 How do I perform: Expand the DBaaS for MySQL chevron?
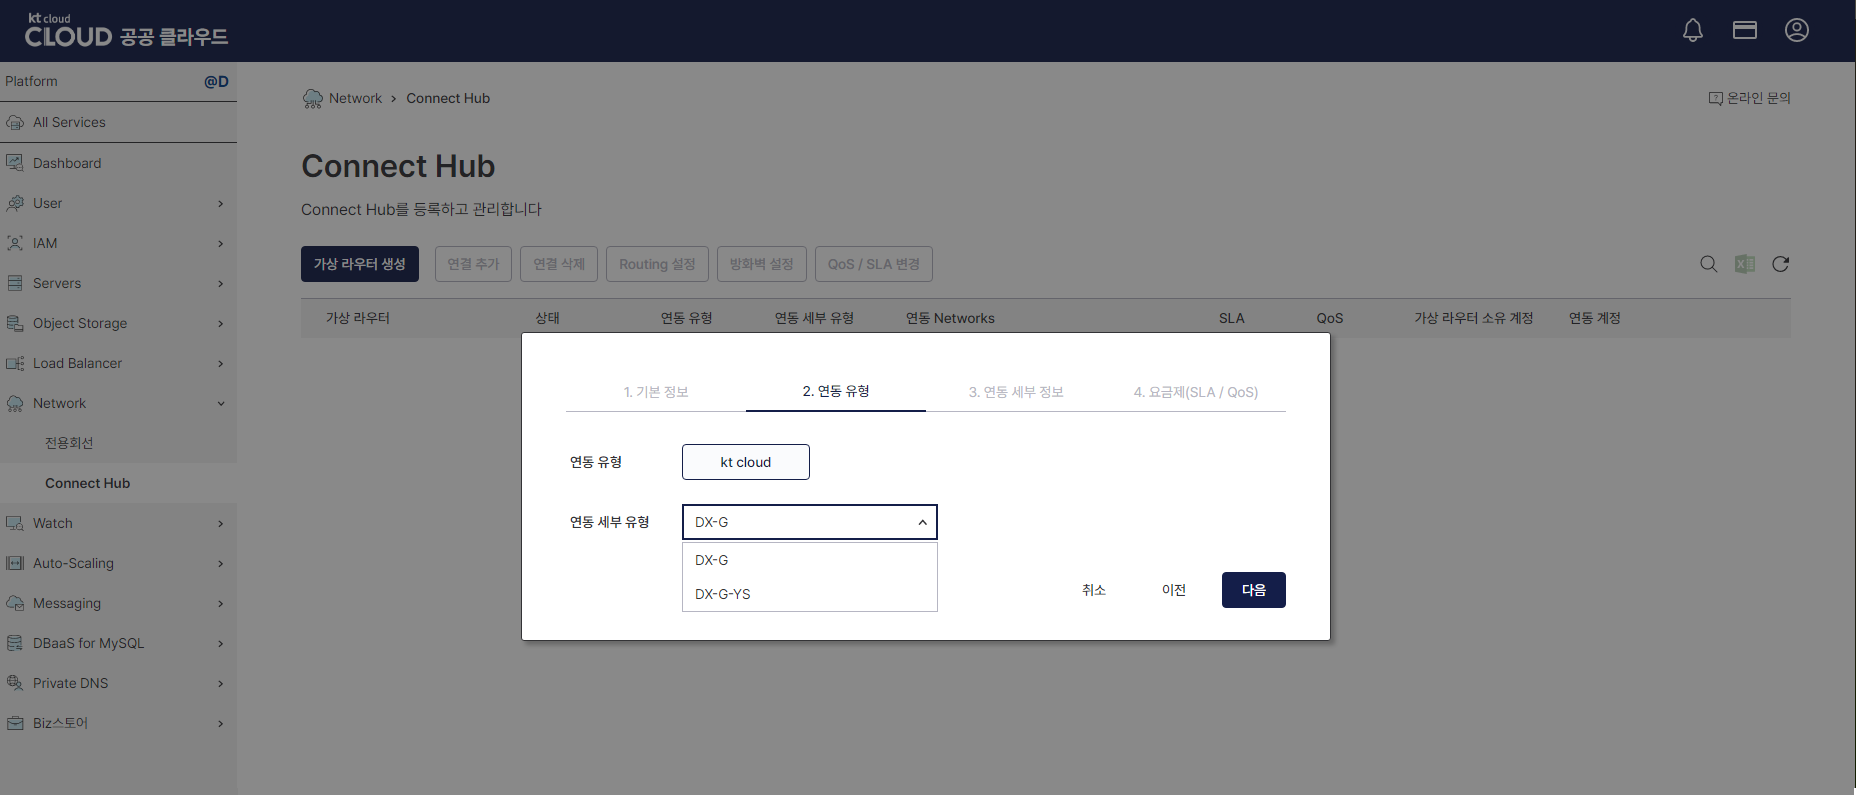point(221,644)
